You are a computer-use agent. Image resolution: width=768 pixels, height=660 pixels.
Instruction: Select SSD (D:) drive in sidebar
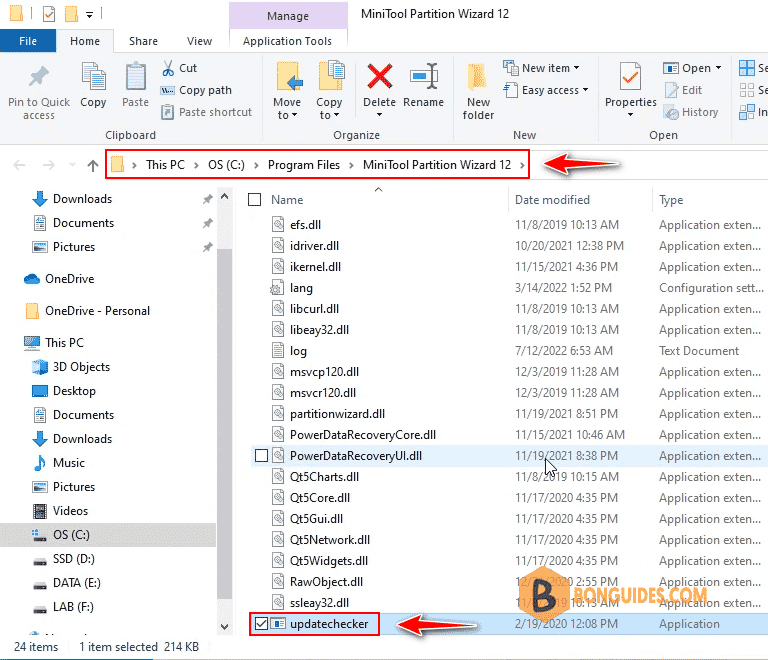click(x=73, y=559)
